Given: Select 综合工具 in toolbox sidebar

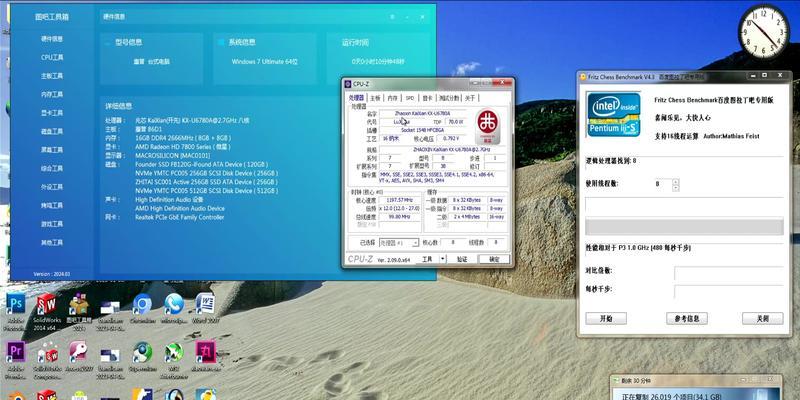Looking at the screenshot, I should pos(52,168).
